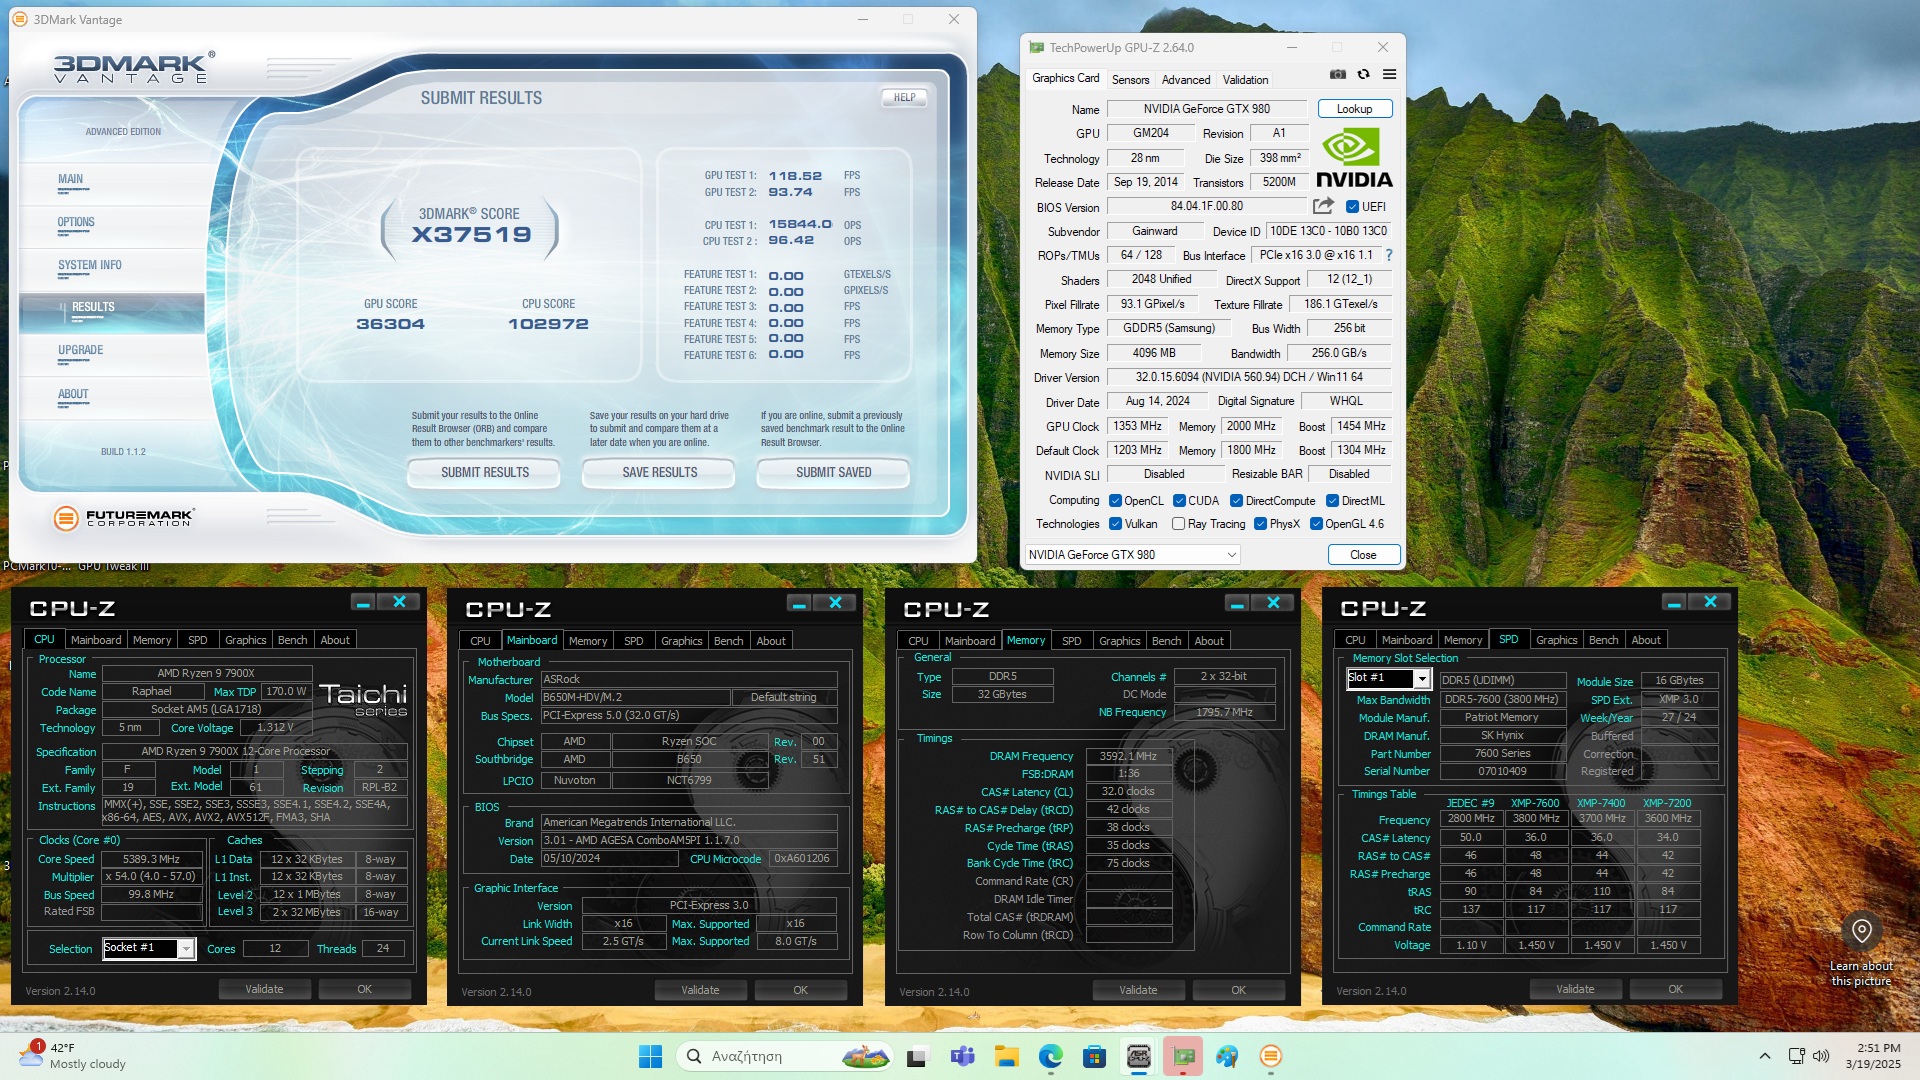
Task: Open the Bench tab in CPU-Z Memory window
Action: (x=1166, y=641)
